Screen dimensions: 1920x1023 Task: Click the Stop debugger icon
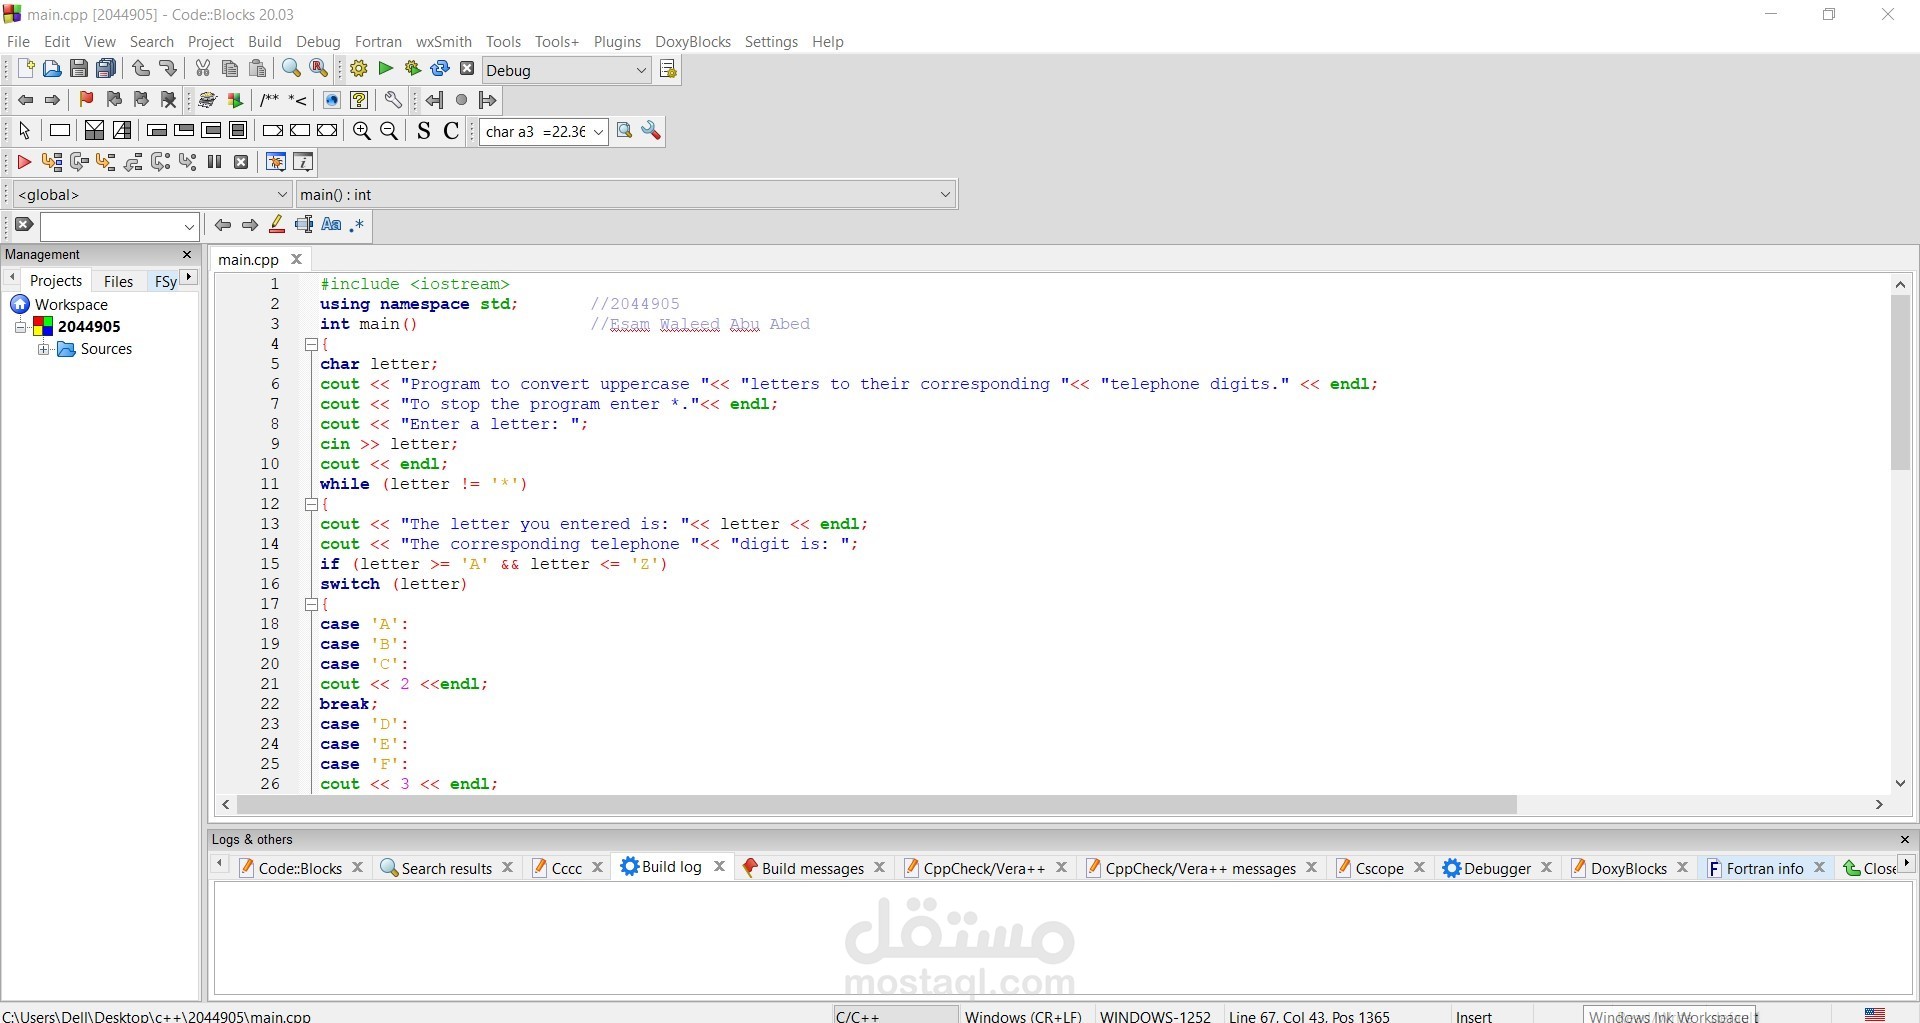click(241, 162)
